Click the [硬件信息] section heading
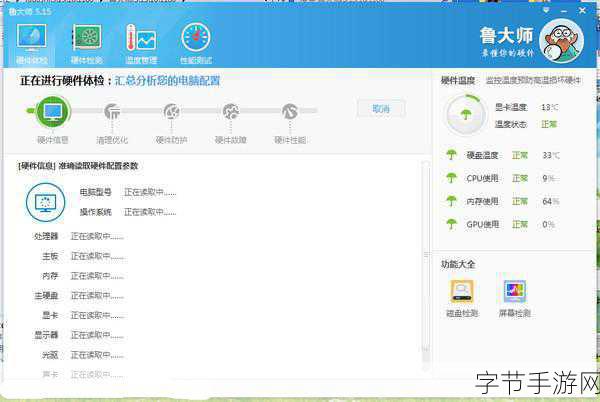This screenshot has height=402, width=600. click(x=37, y=166)
